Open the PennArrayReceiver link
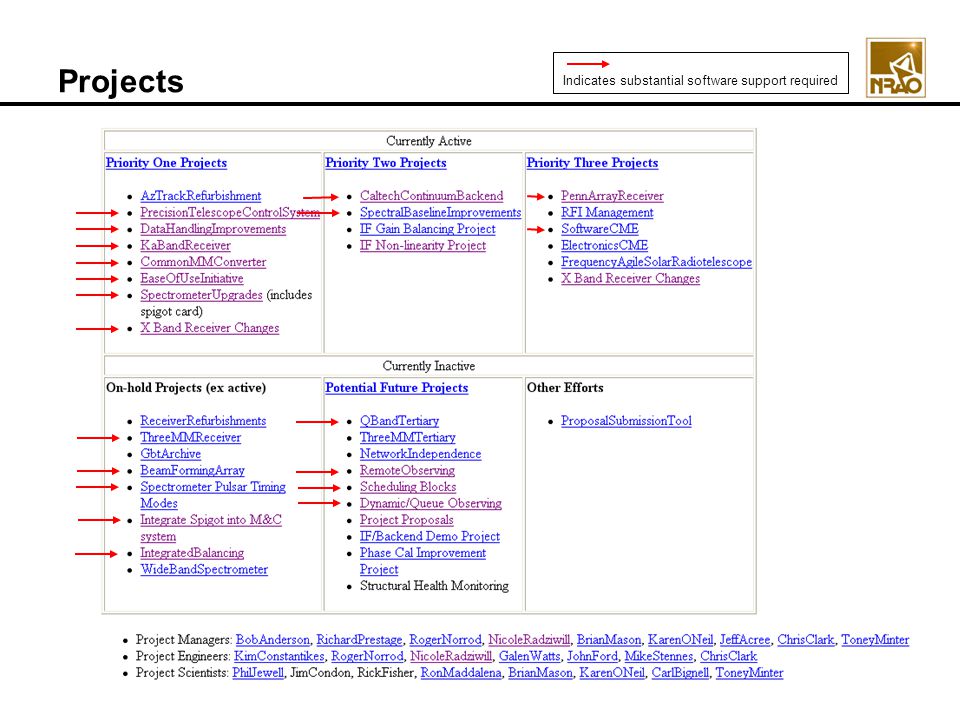This screenshot has height=720, width=960. tap(612, 196)
